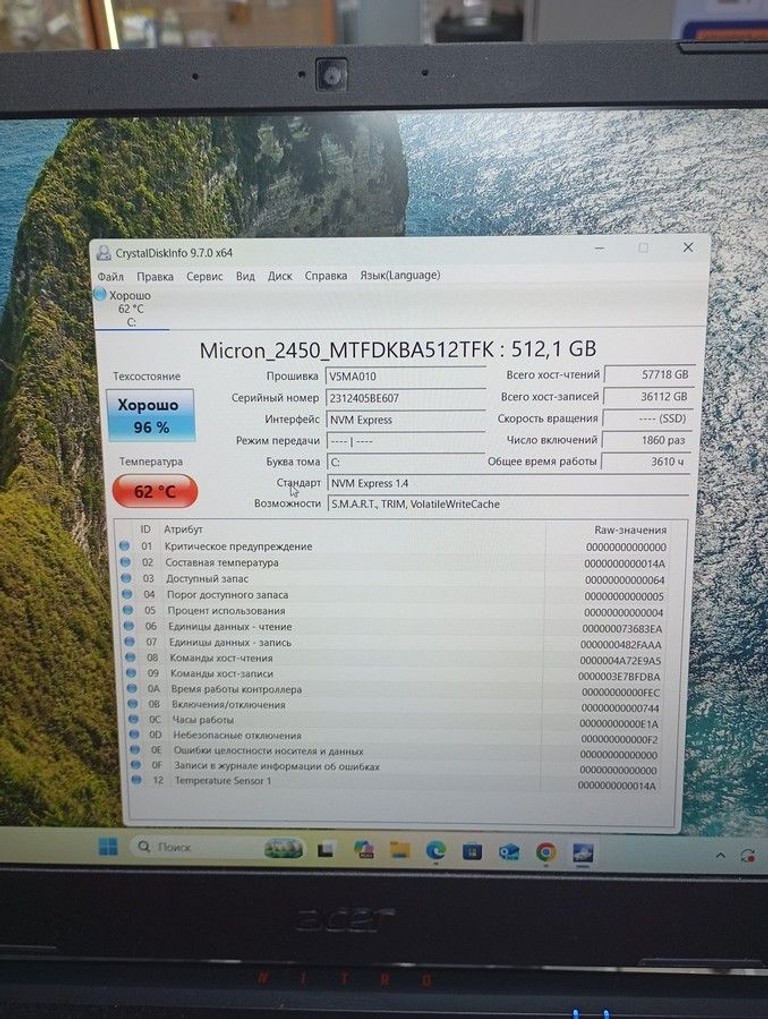Select row 08 Команды хост-чтения
Screen dimensions: 768x1019
394,658
